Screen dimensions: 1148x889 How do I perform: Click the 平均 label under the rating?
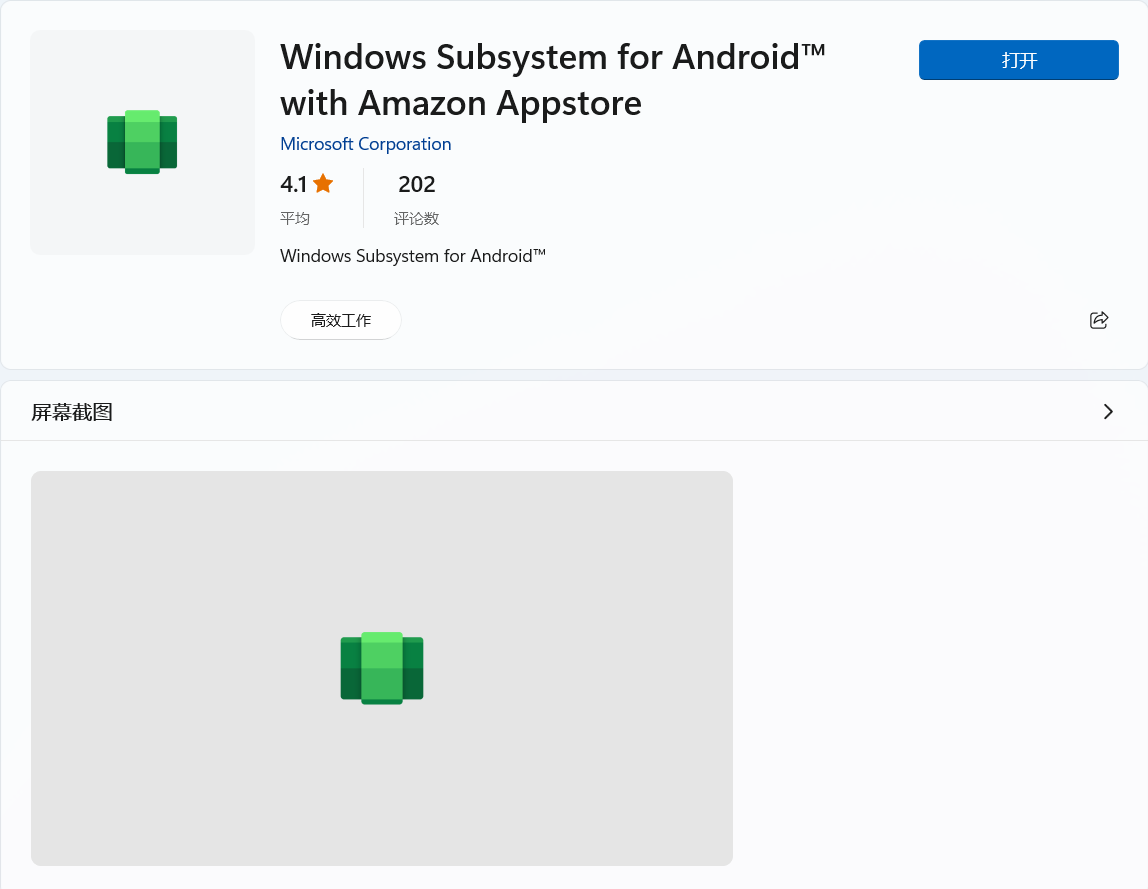tap(295, 218)
